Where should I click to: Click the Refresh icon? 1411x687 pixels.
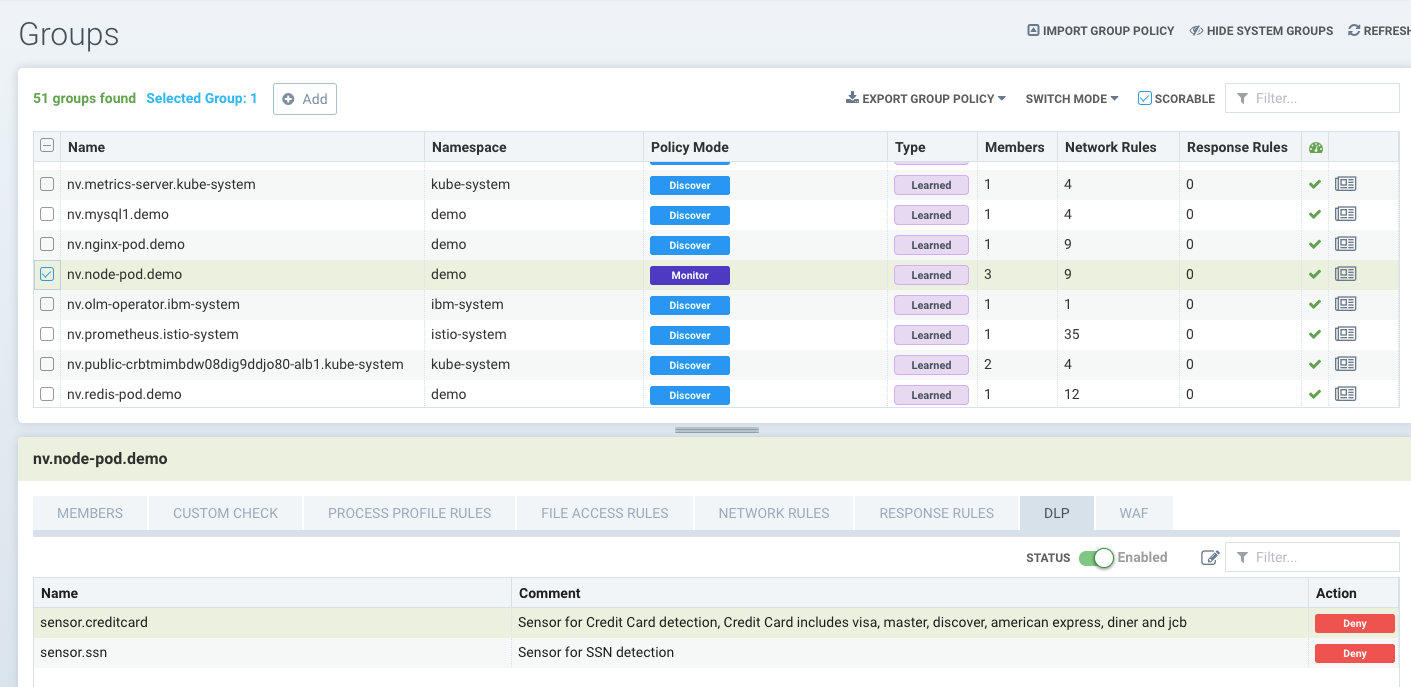tap(1354, 31)
